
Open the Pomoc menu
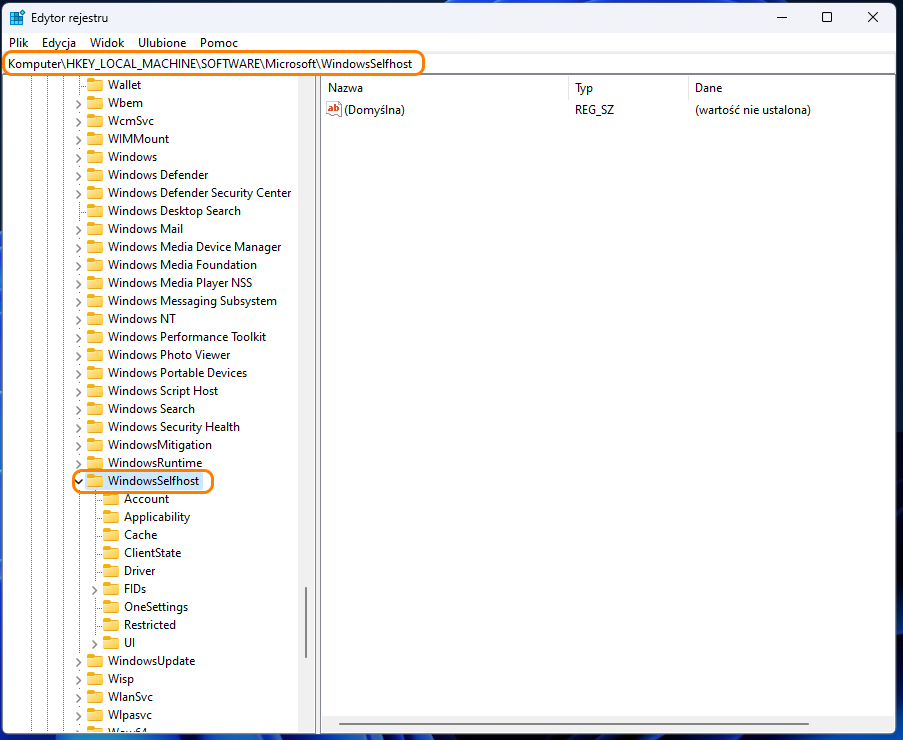click(x=219, y=43)
